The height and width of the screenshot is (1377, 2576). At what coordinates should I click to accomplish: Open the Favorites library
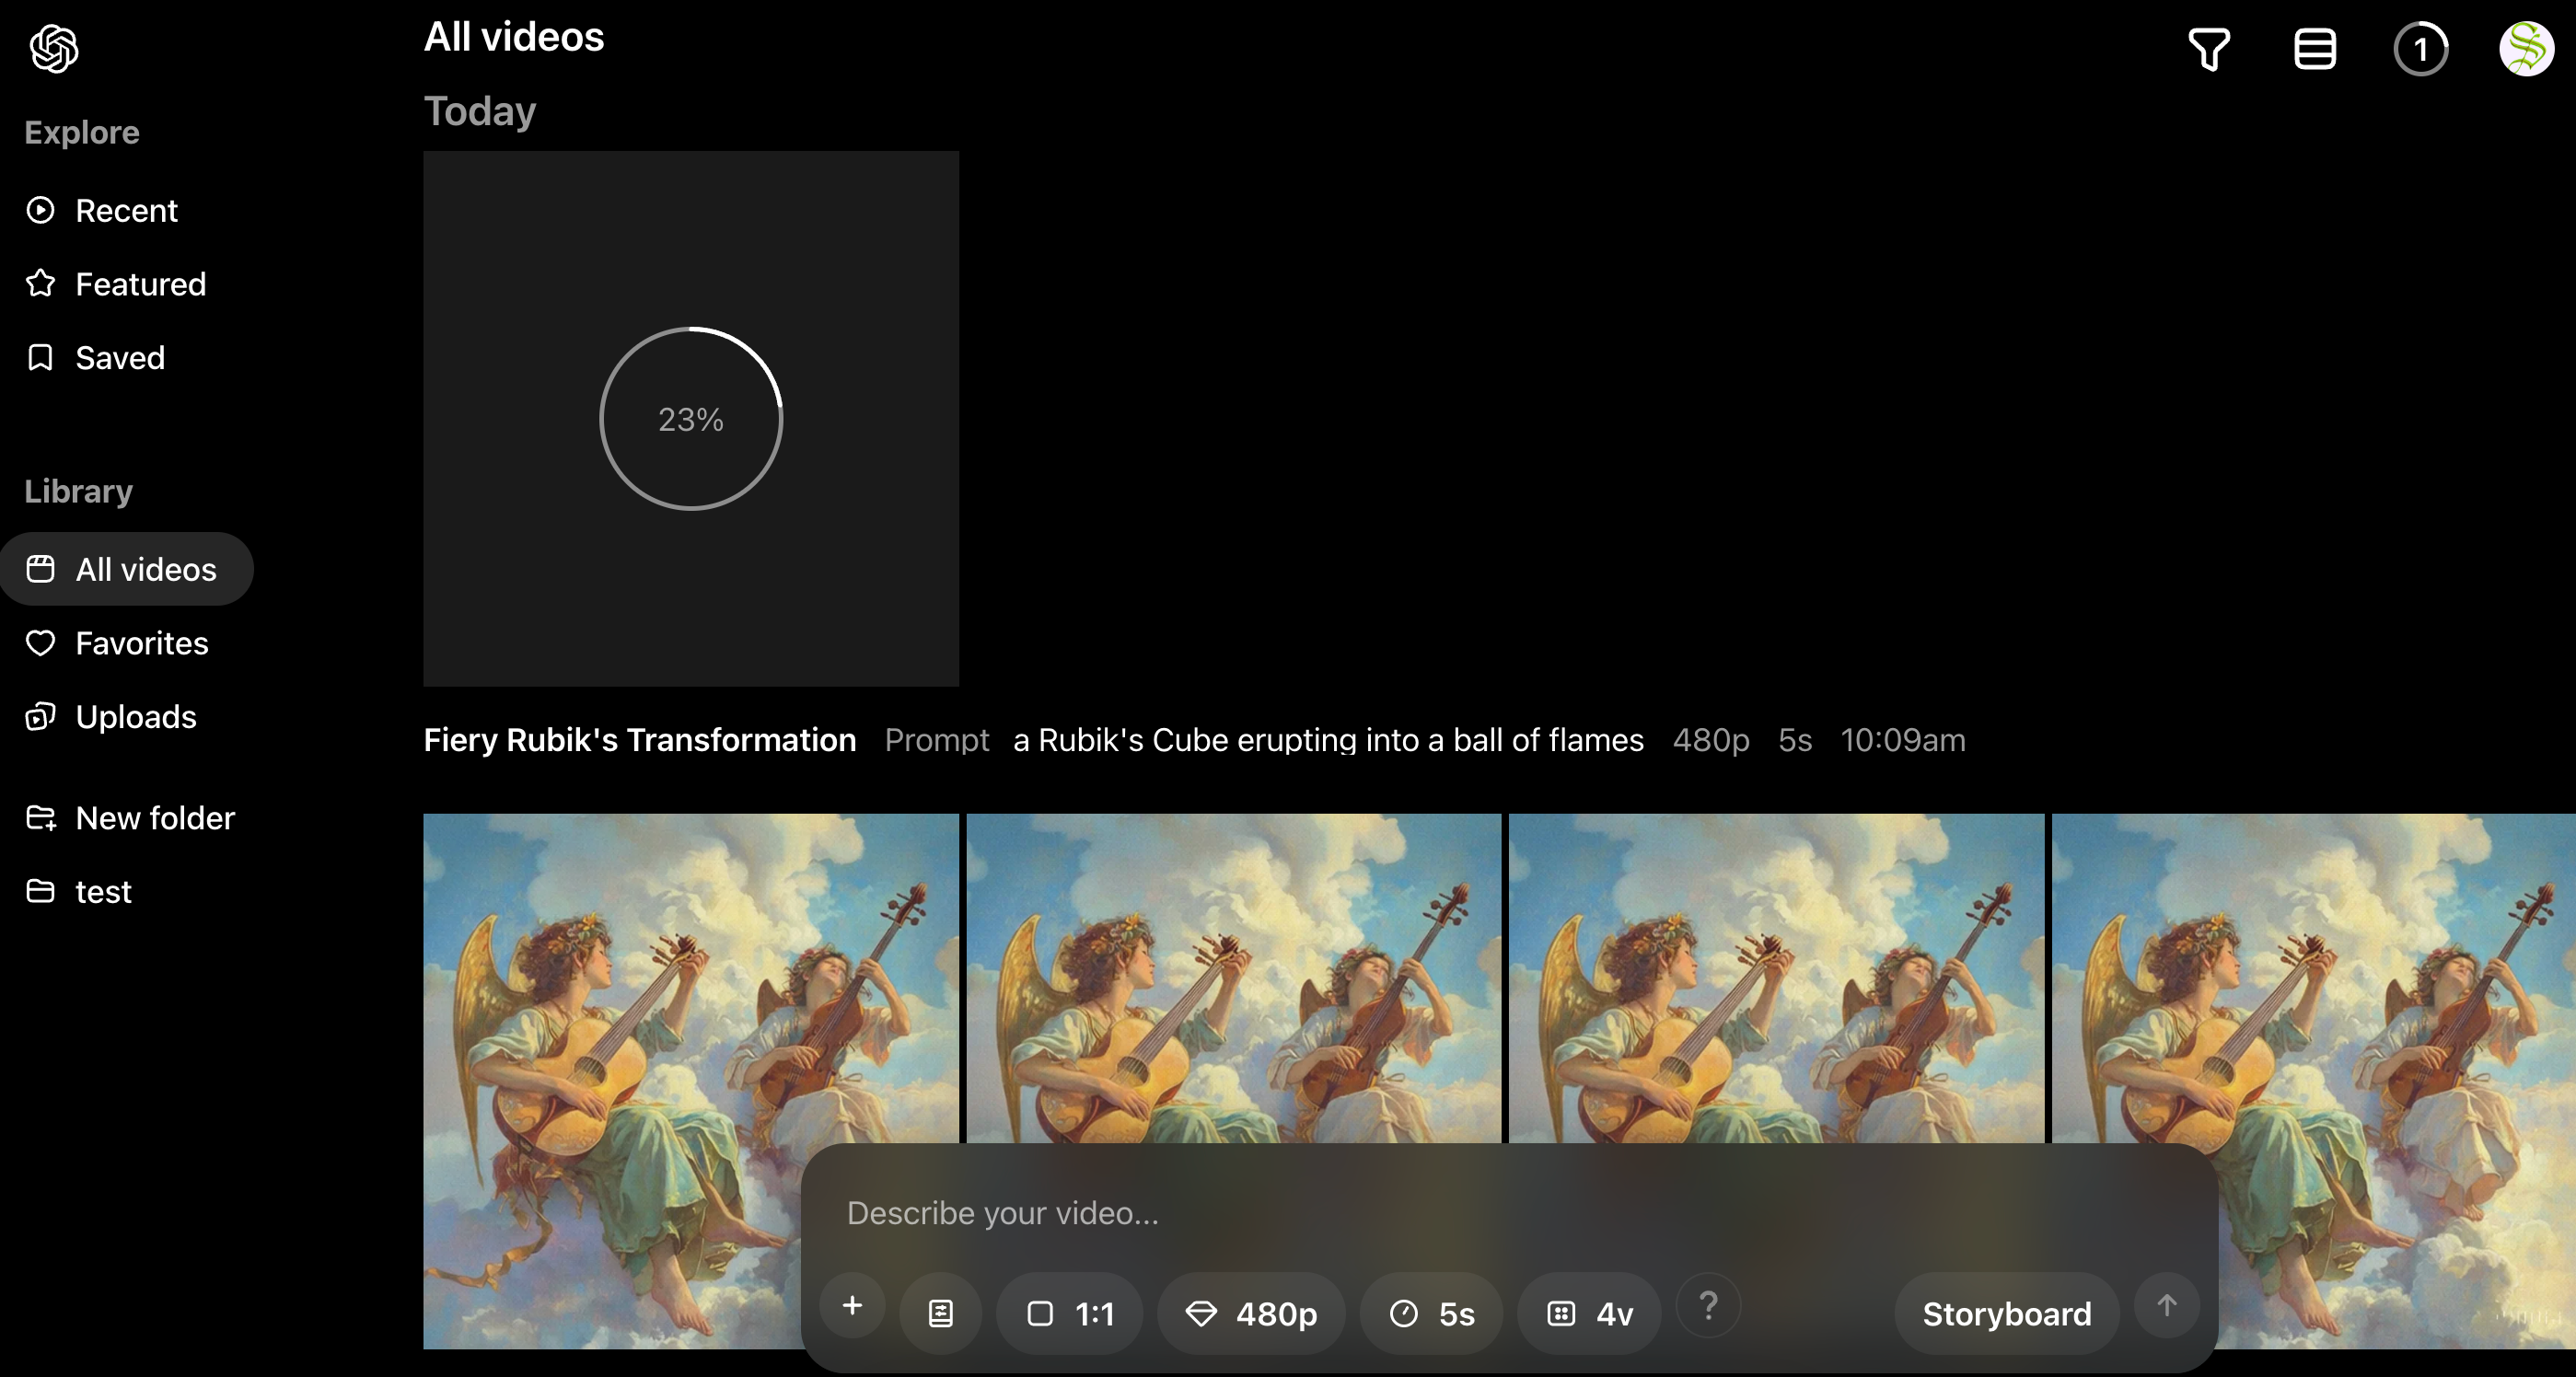(x=141, y=644)
